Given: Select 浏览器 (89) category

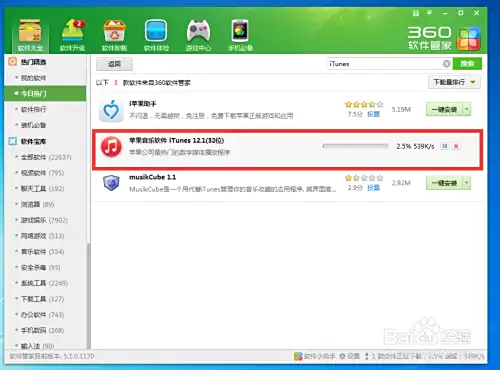Looking at the screenshot, I should click(37, 204).
